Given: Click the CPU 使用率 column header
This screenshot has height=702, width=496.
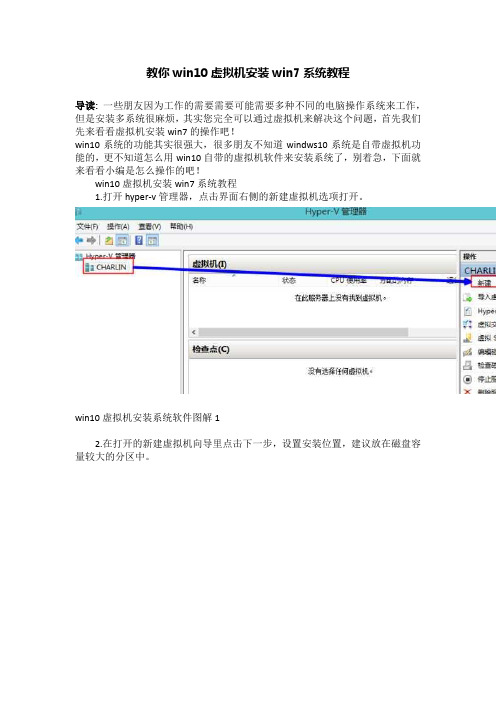Looking at the screenshot, I should tap(349, 281).
